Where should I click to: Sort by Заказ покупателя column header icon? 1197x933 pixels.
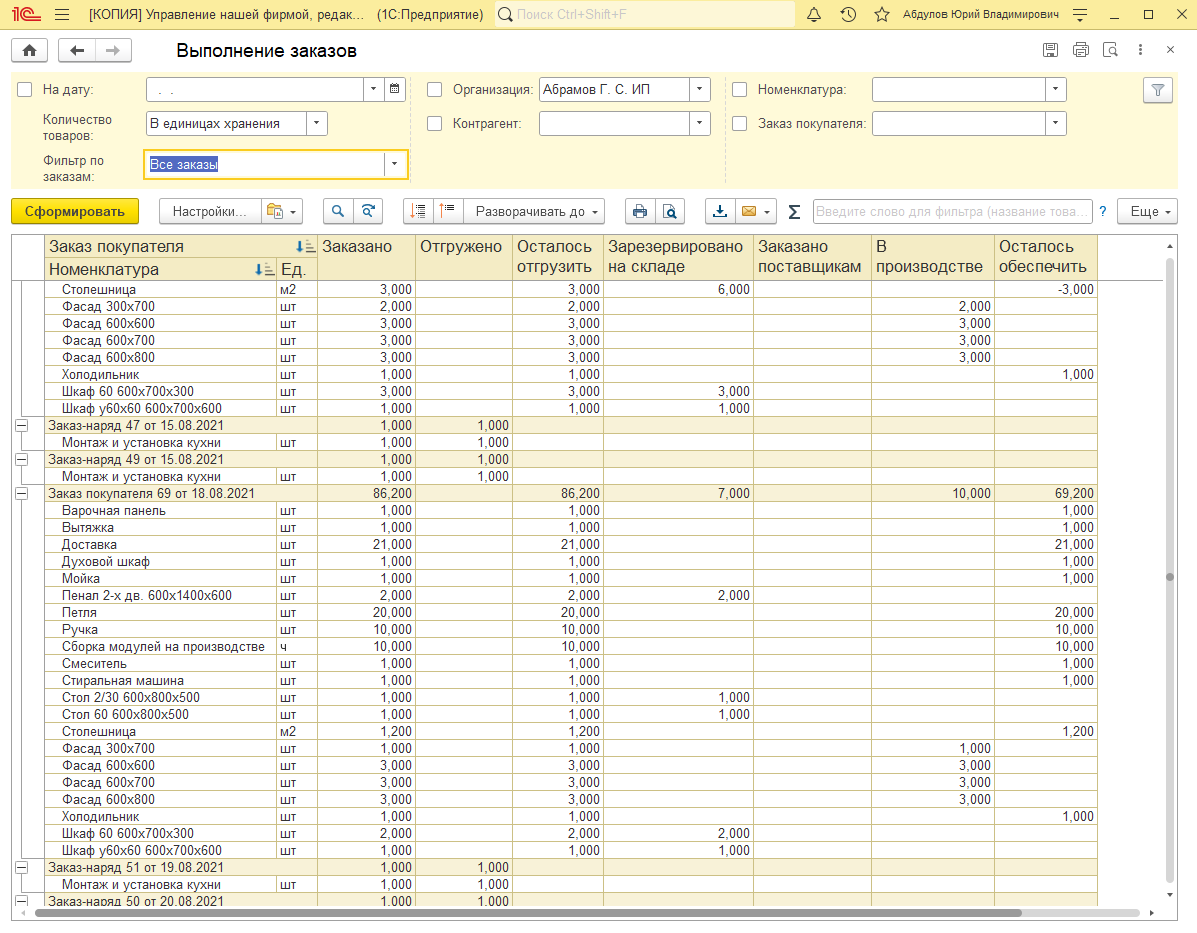(305, 247)
